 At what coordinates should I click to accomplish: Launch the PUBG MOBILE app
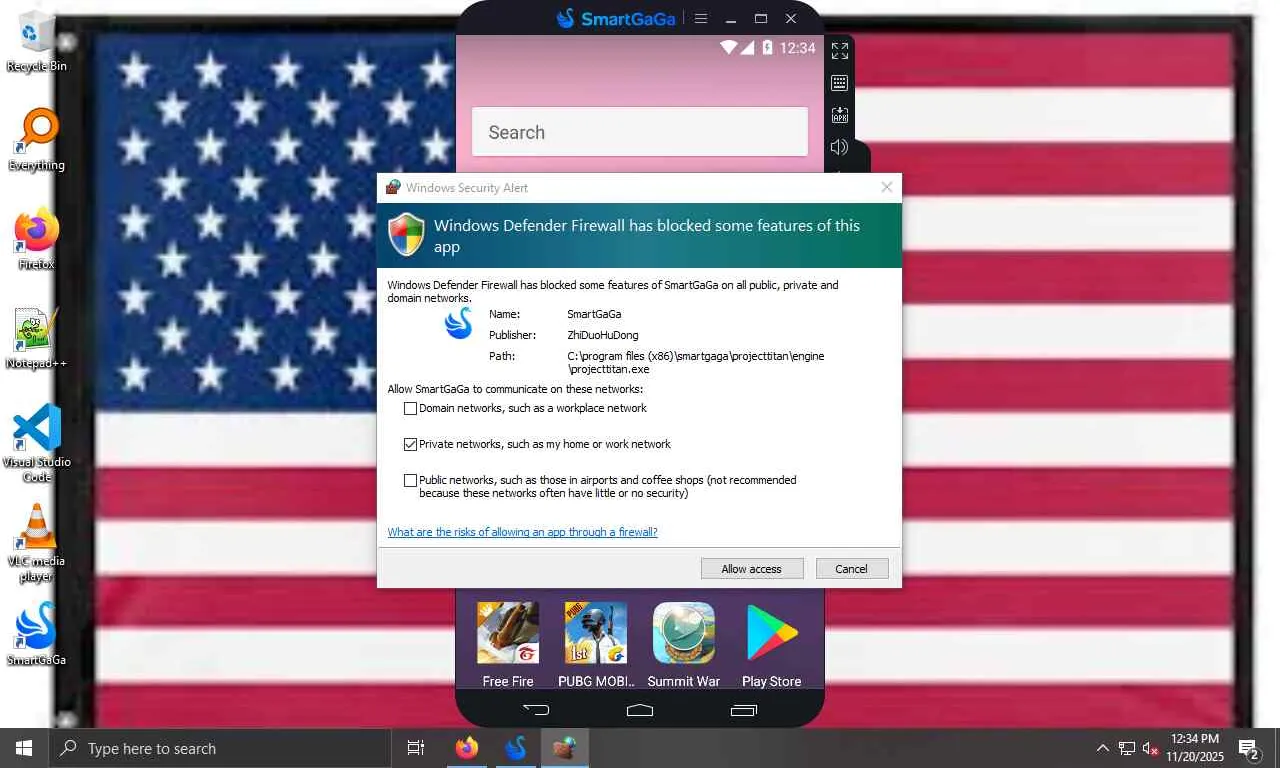(x=596, y=645)
